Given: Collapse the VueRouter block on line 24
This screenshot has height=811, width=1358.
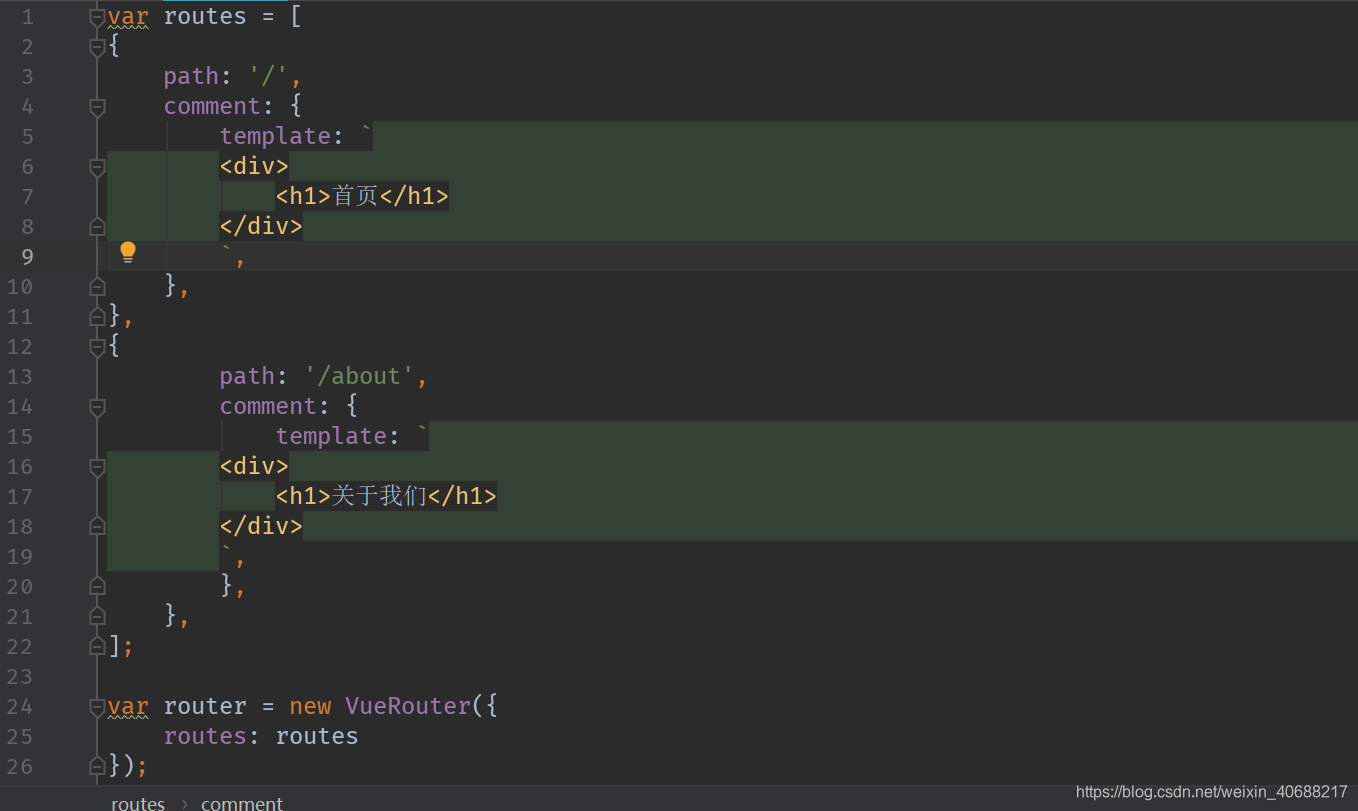Looking at the screenshot, I should 97,707.
